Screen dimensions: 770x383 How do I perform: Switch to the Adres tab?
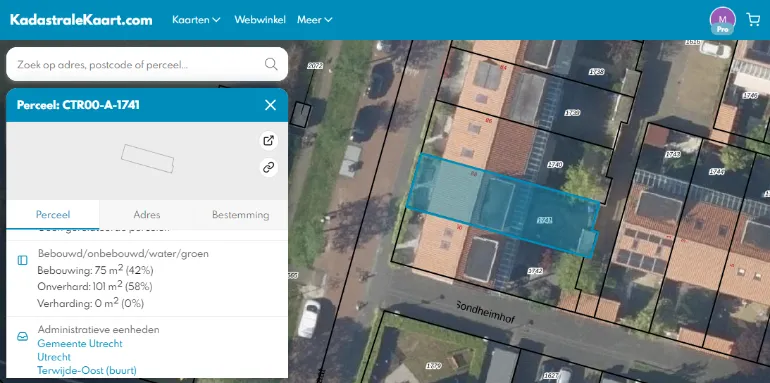(147, 215)
